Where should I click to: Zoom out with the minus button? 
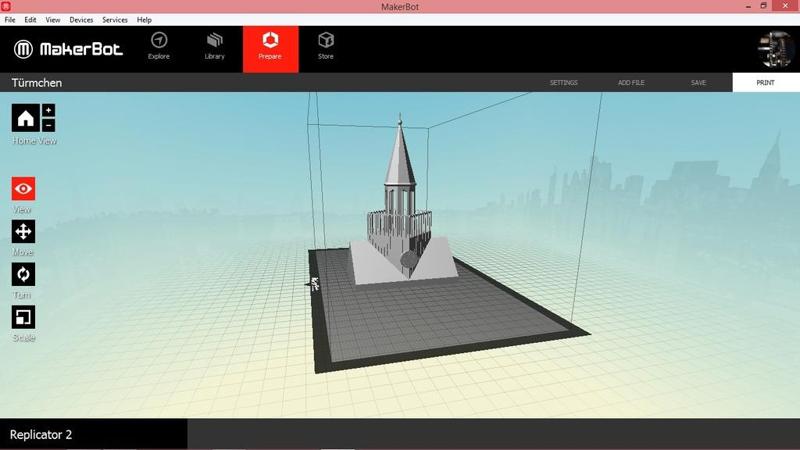click(49, 125)
